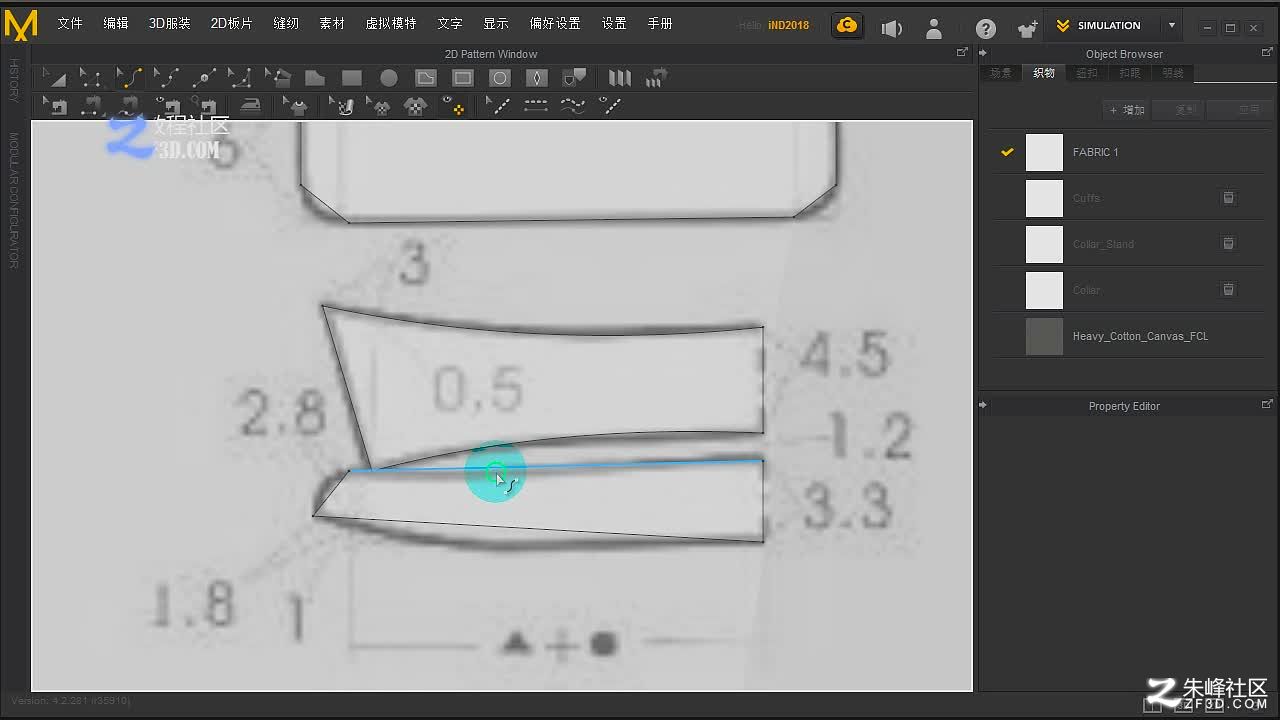Select the Internal Circle tool

(500, 77)
